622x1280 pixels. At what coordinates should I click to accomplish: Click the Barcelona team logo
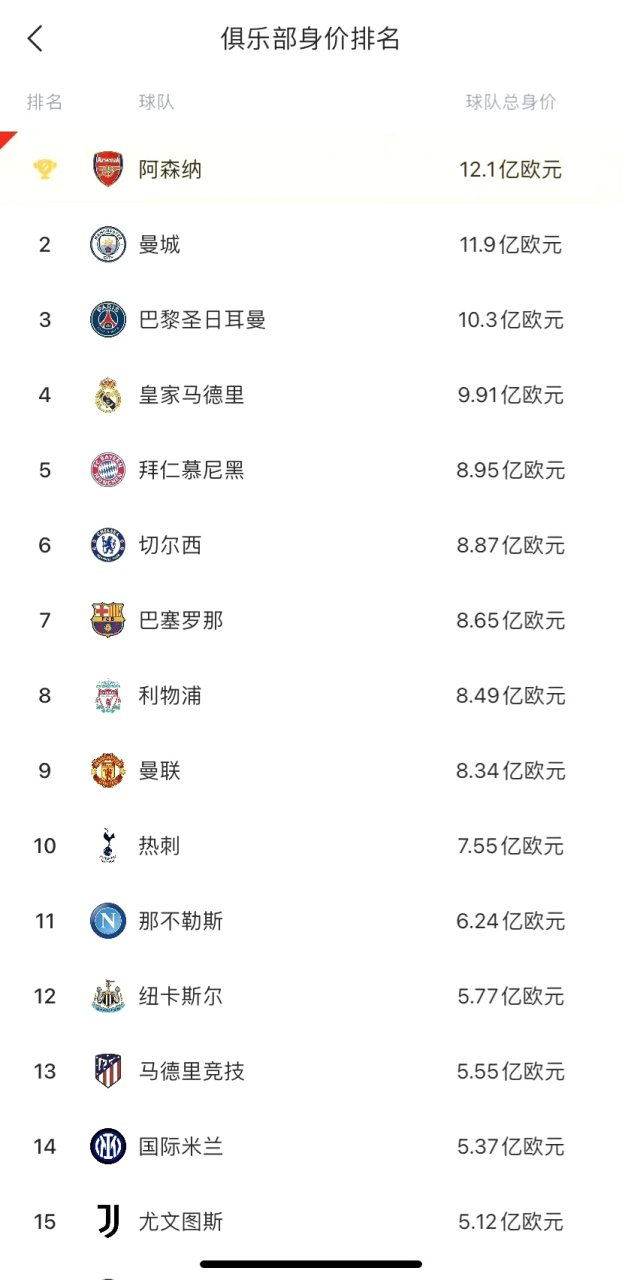coord(108,620)
